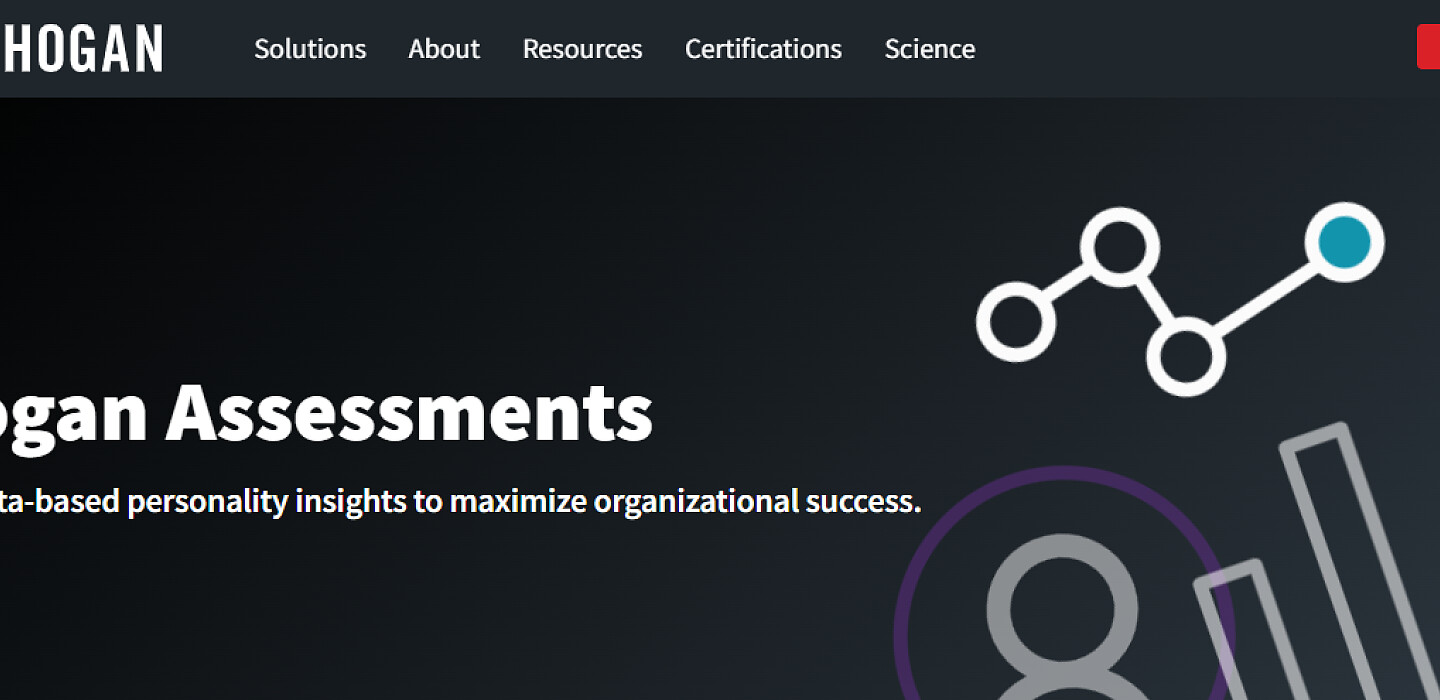Screen dimensions: 1440x700
Task: Click the "Assessments" headline text
Action: 409,412
